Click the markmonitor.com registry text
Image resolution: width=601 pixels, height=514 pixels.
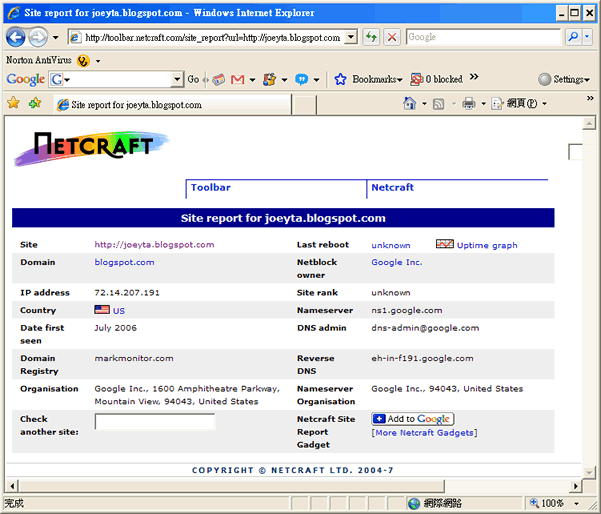134,358
